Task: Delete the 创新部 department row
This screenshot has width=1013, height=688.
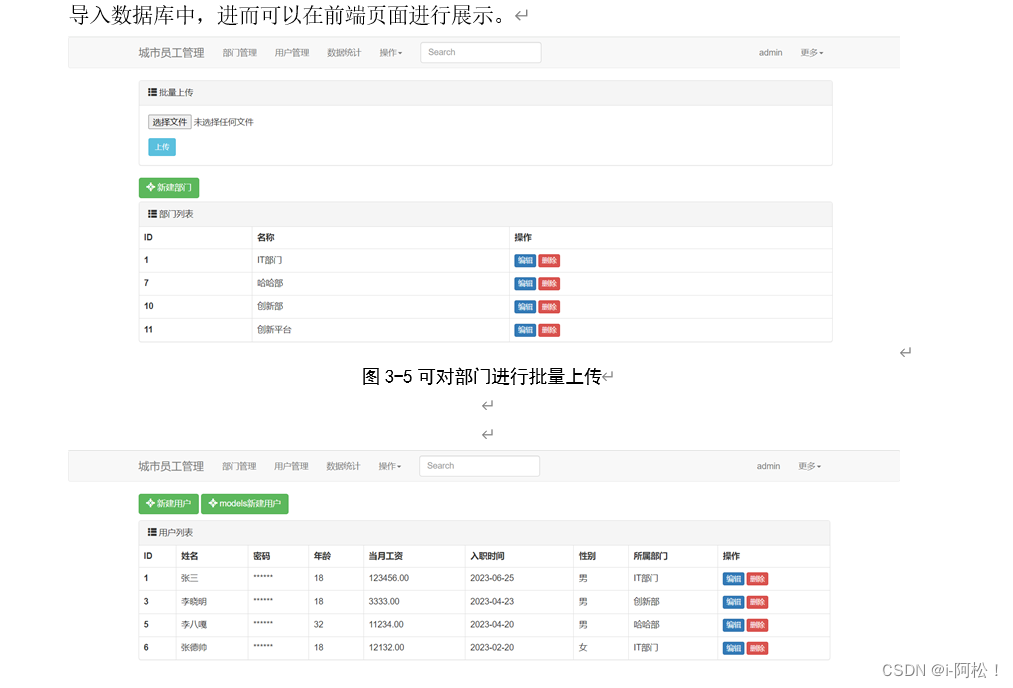Action: (549, 307)
